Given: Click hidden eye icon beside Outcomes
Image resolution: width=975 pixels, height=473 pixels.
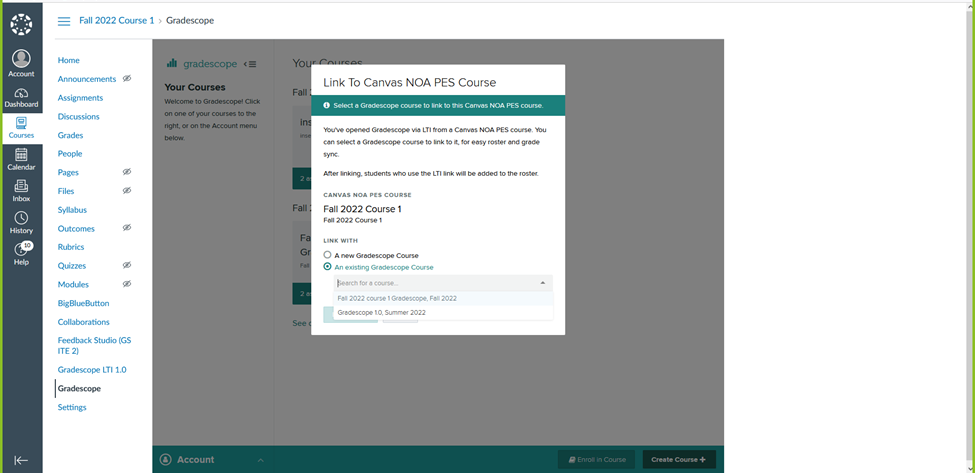Looking at the screenshot, I should click(127, 227).
